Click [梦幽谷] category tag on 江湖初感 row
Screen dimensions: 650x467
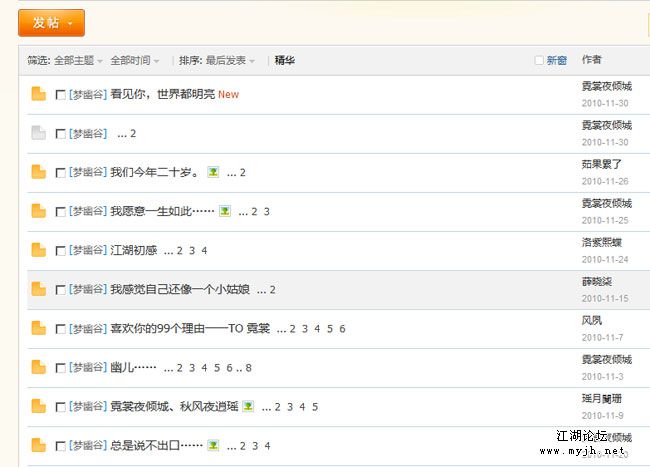88,250
